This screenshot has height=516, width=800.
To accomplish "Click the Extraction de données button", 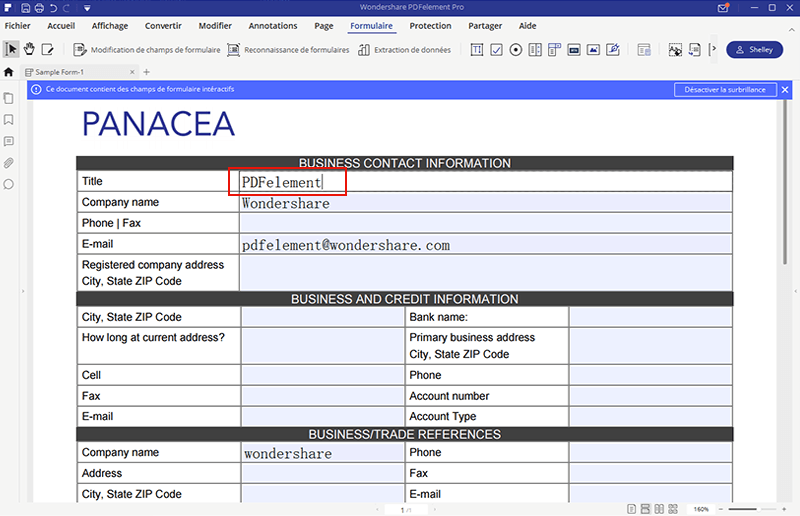I will point(404,49).
